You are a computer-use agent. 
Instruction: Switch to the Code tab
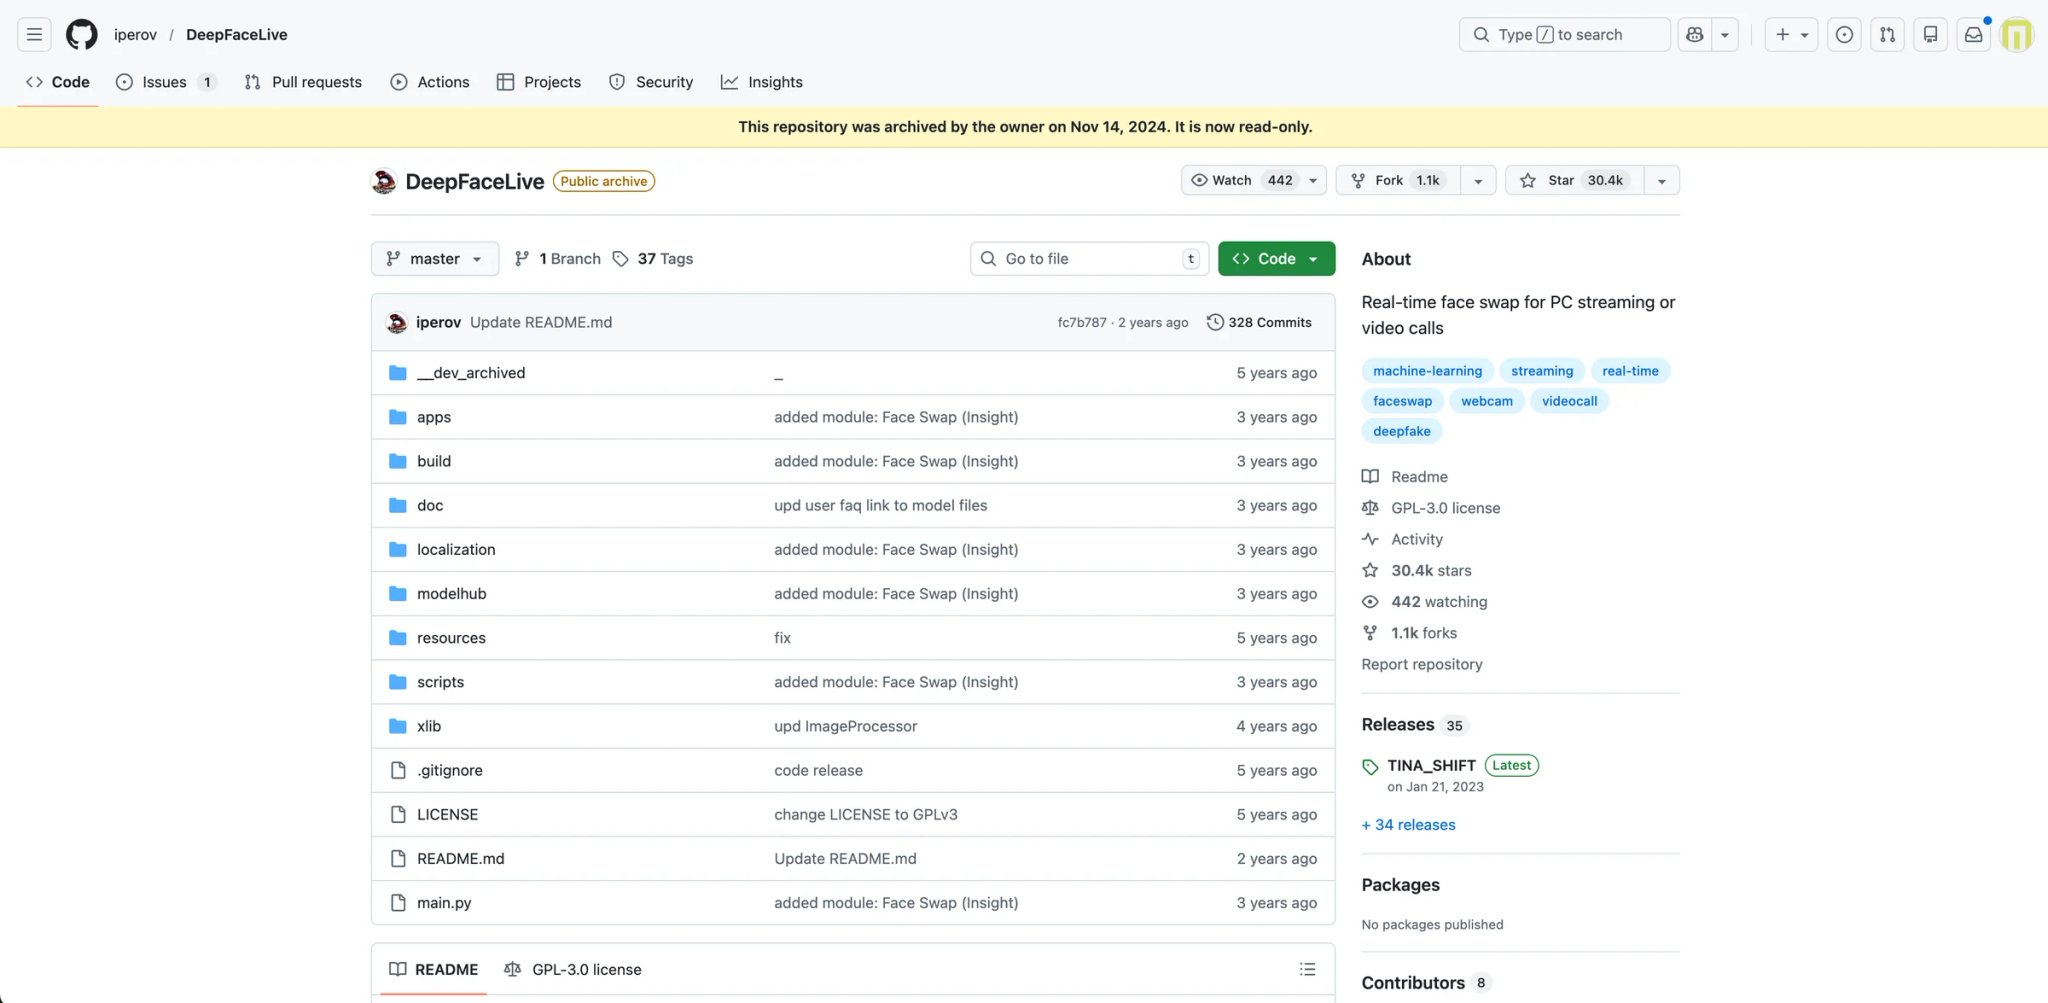[x=58, y=82]
